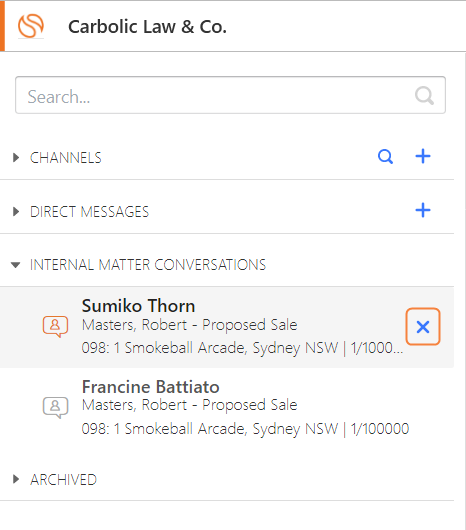Add a new channel with plus icon
466x530 pixels.
pos(423,156)
